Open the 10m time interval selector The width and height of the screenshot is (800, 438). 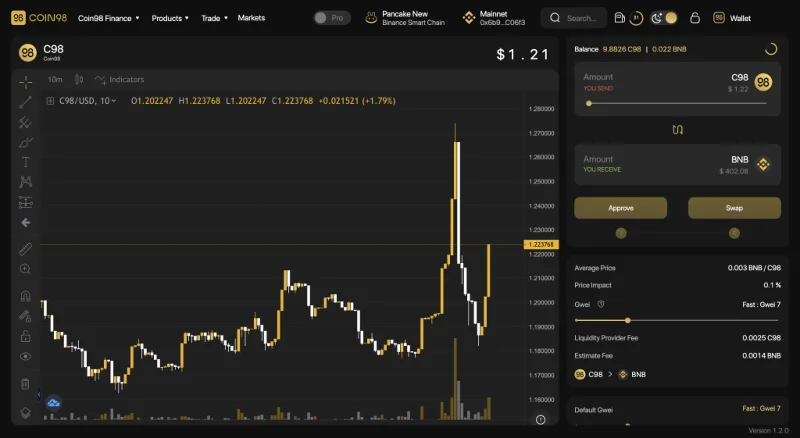55,80
